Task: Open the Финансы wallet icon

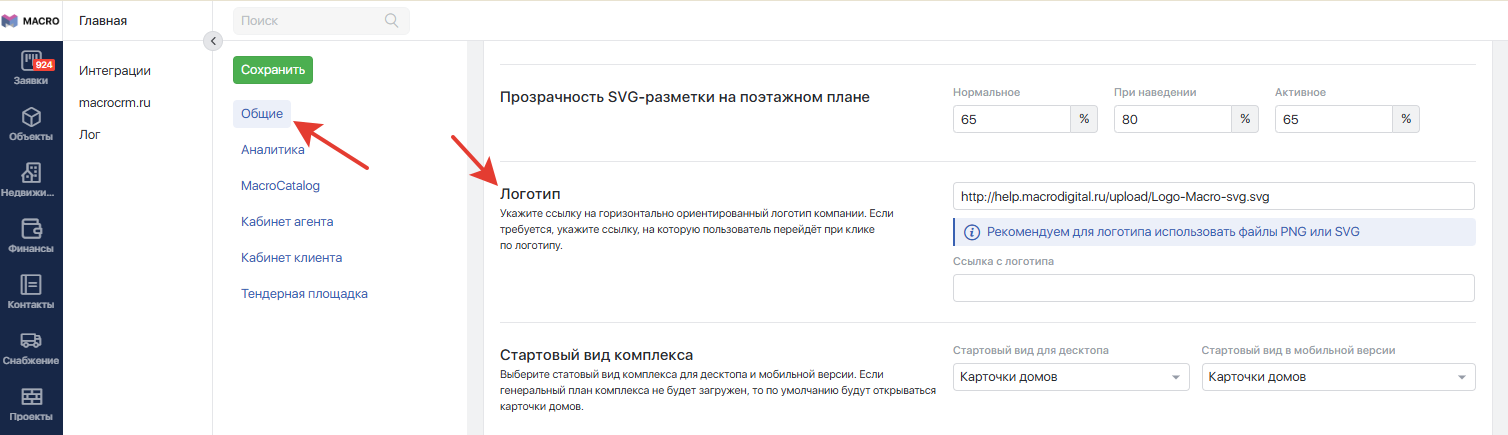Action: [31, 229]
